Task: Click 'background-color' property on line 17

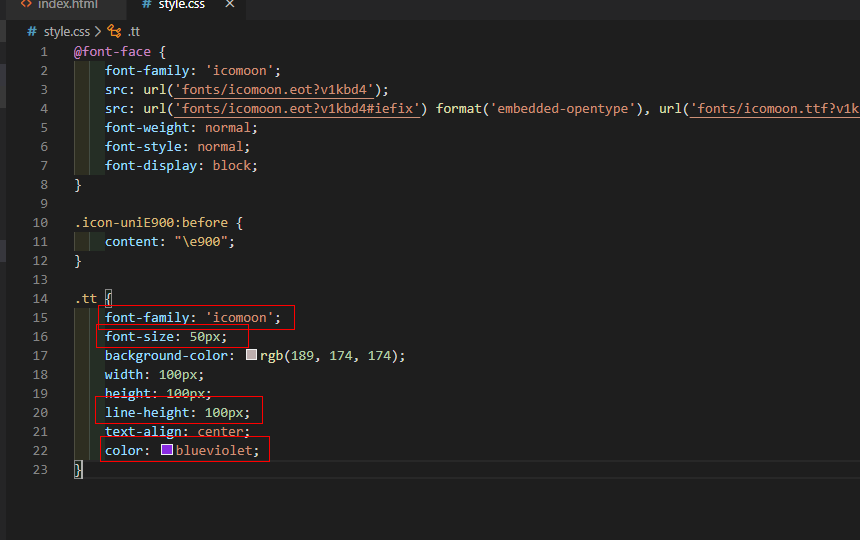Action: tap(166, 356)
